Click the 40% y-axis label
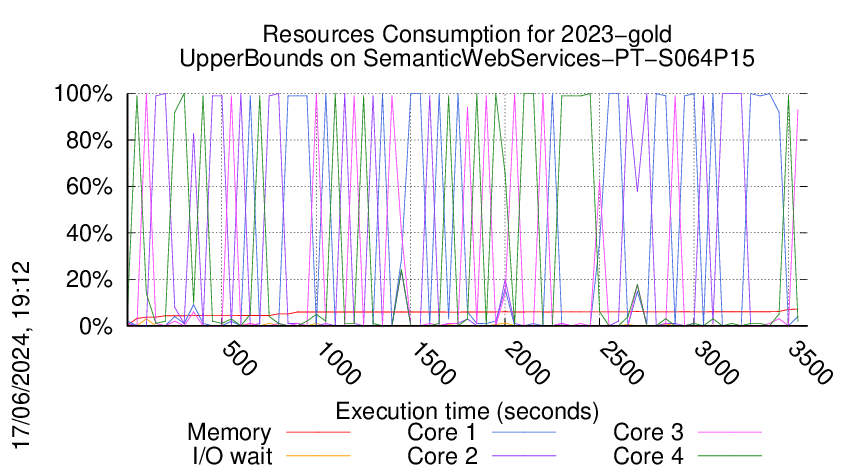The width and height of the screenshot is (850, 475). coord(89,234)
